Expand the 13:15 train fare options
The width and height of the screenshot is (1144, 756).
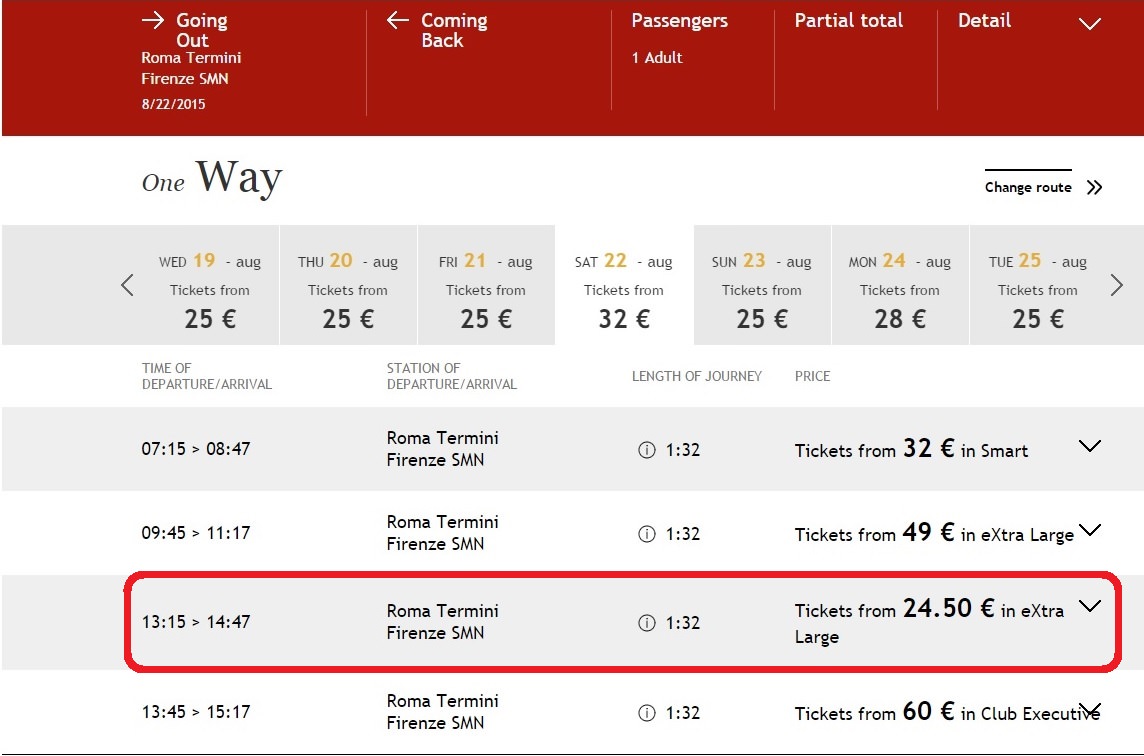point(1089,606)
